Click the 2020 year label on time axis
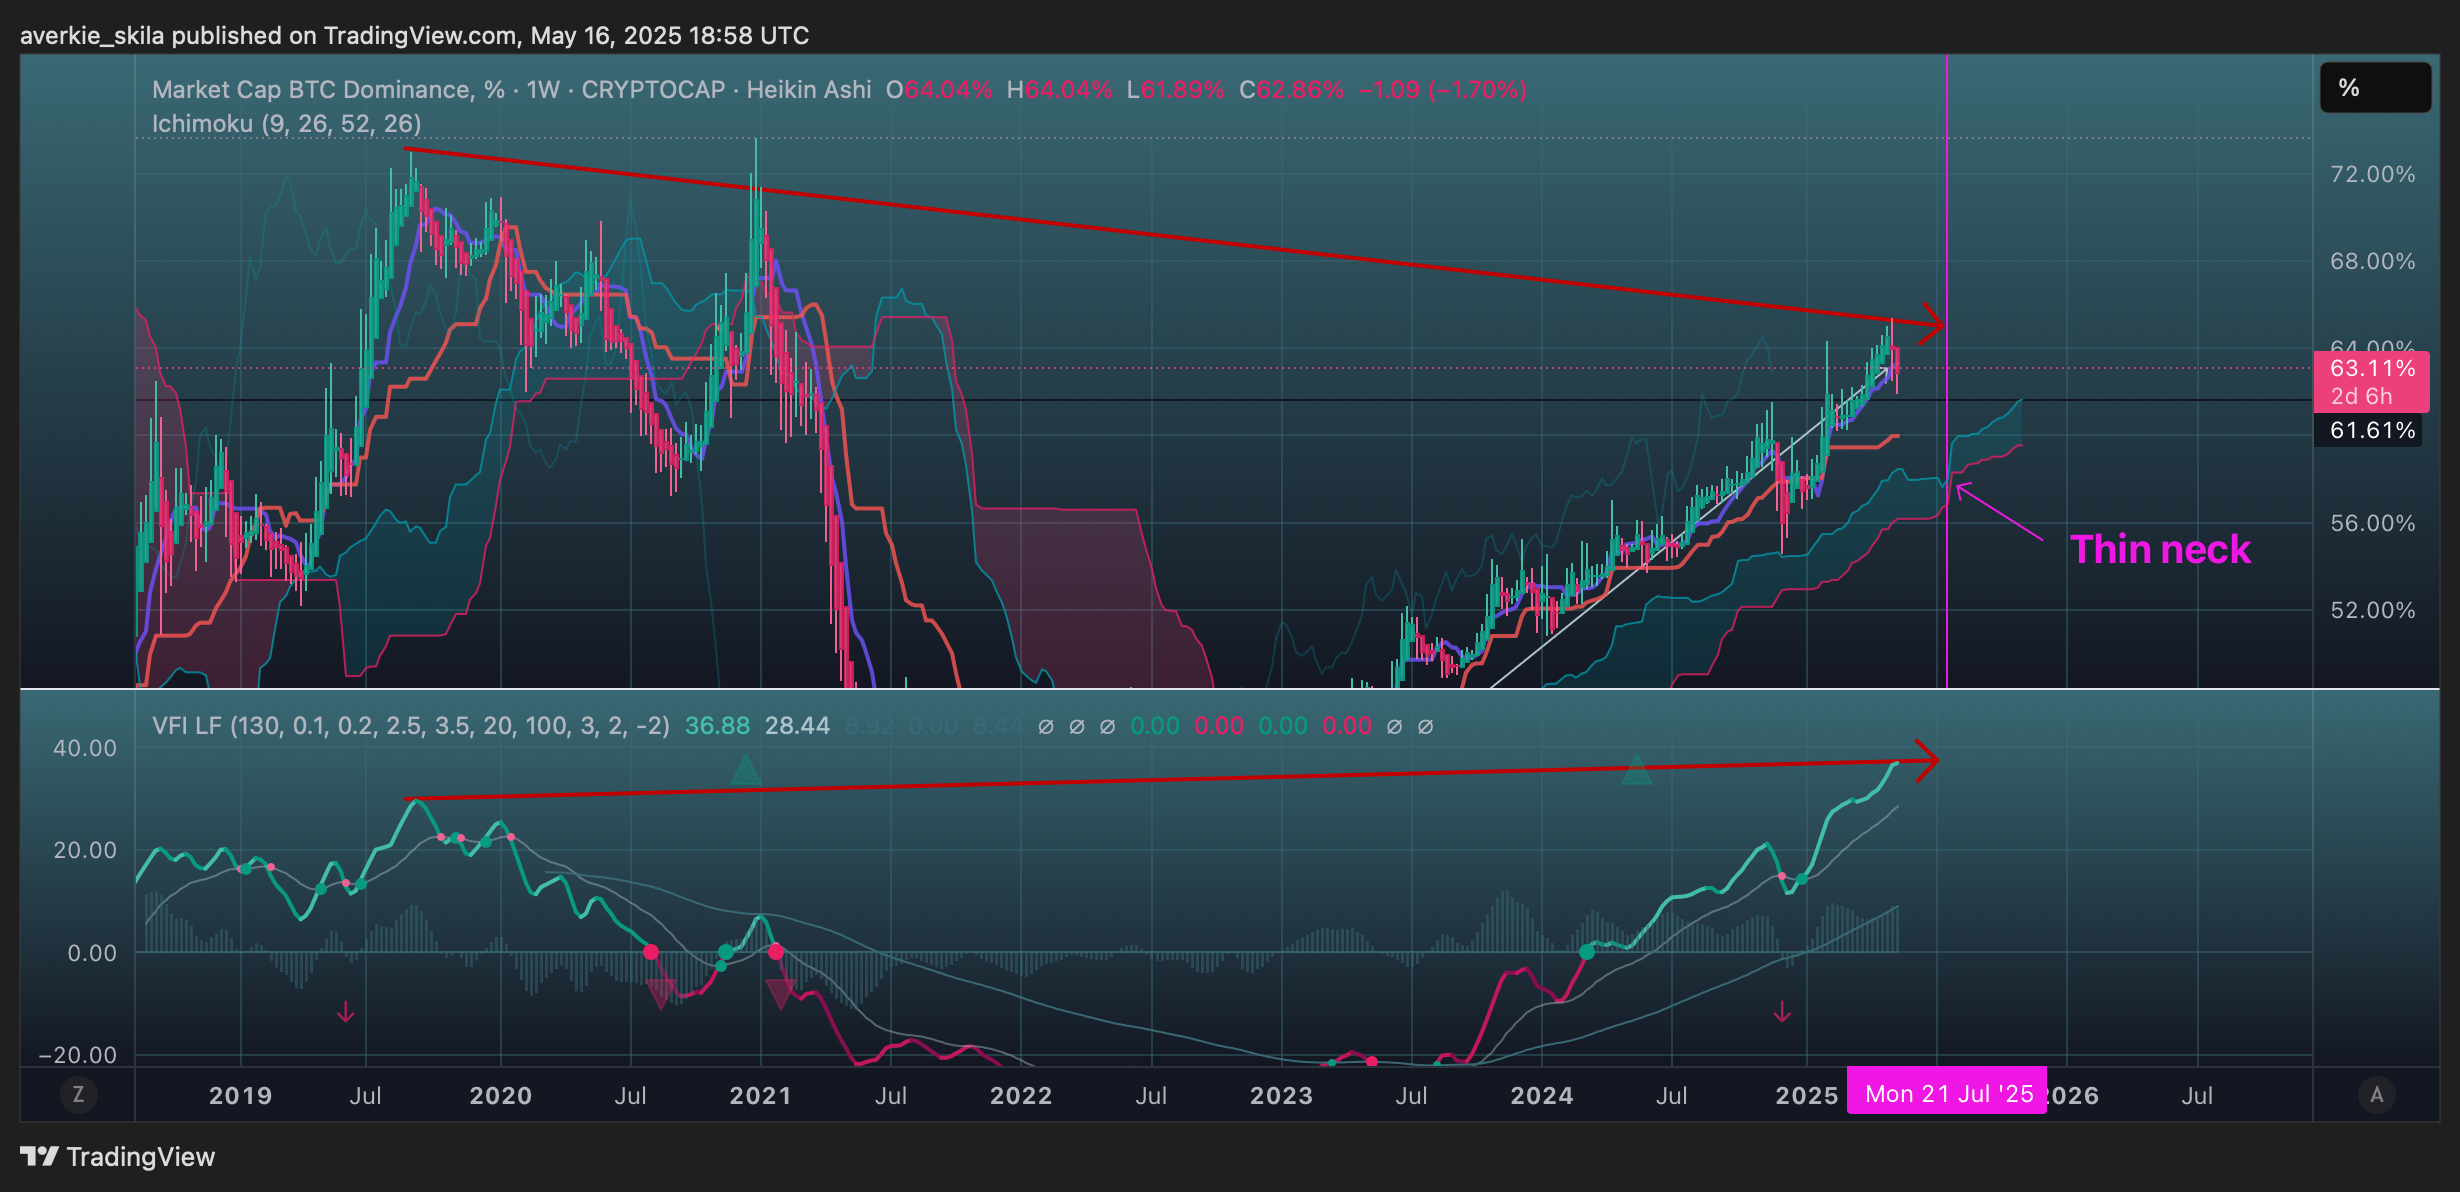The width and height of the screenshot is (2460, 1192). coord(501,1096)
